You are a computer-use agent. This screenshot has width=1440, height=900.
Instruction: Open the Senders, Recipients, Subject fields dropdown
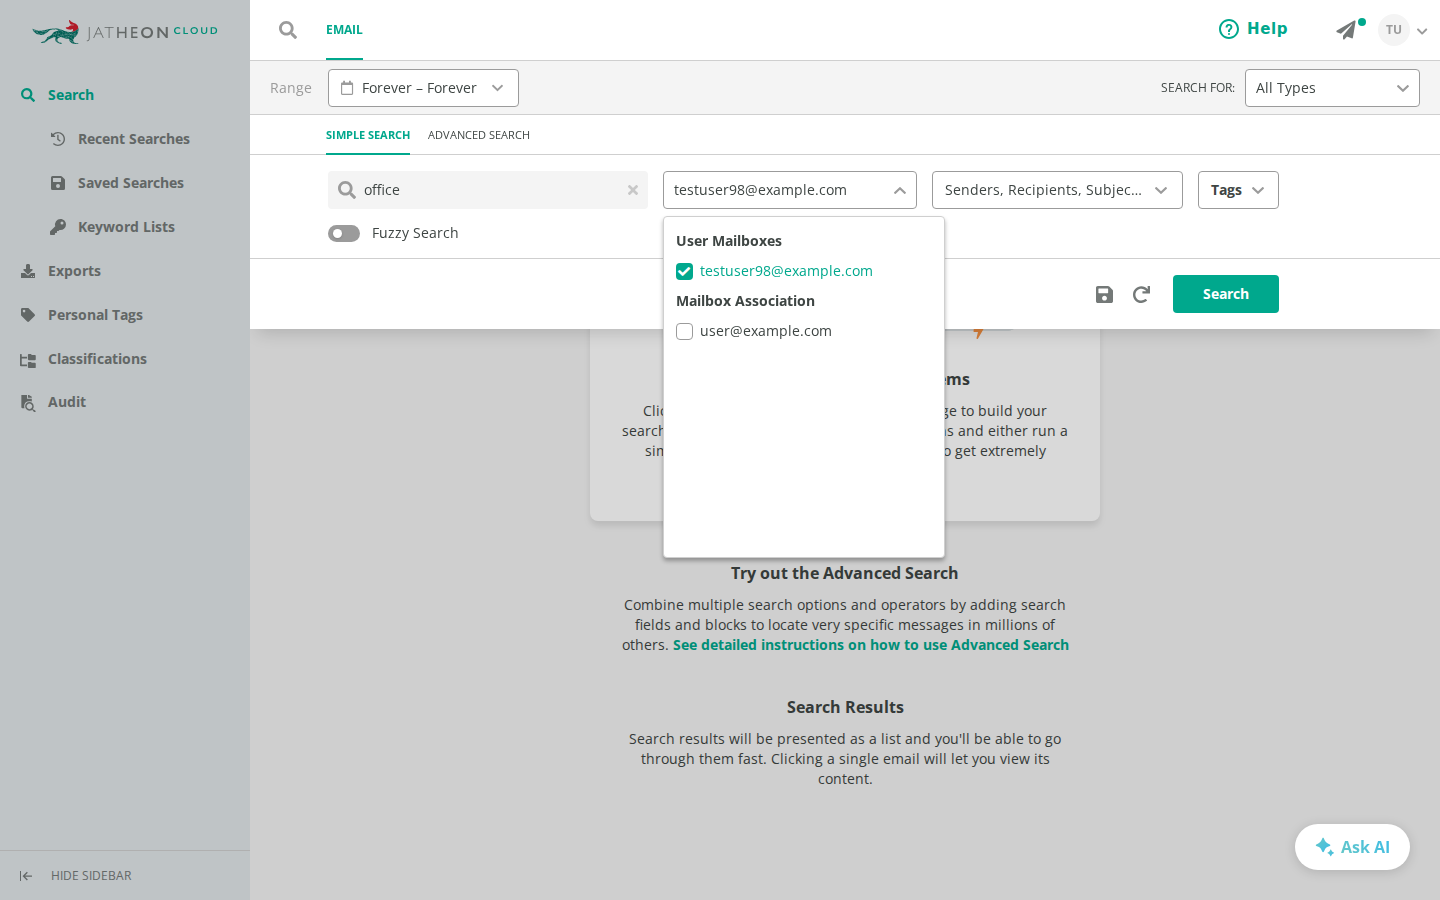click(1057, 190)
